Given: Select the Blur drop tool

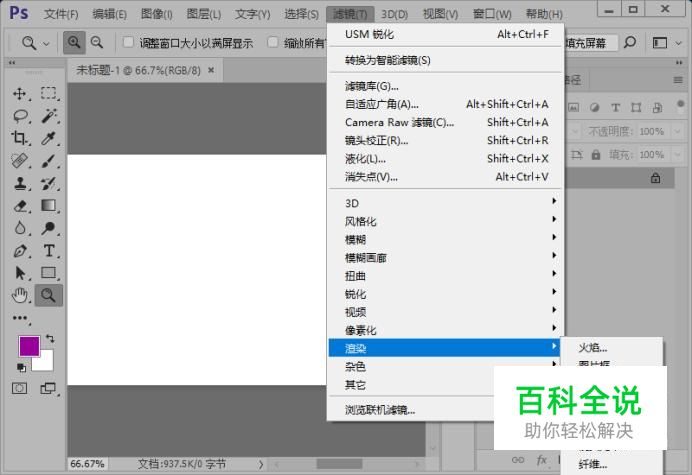Looking at the screenshot, I should click(19, 228).
